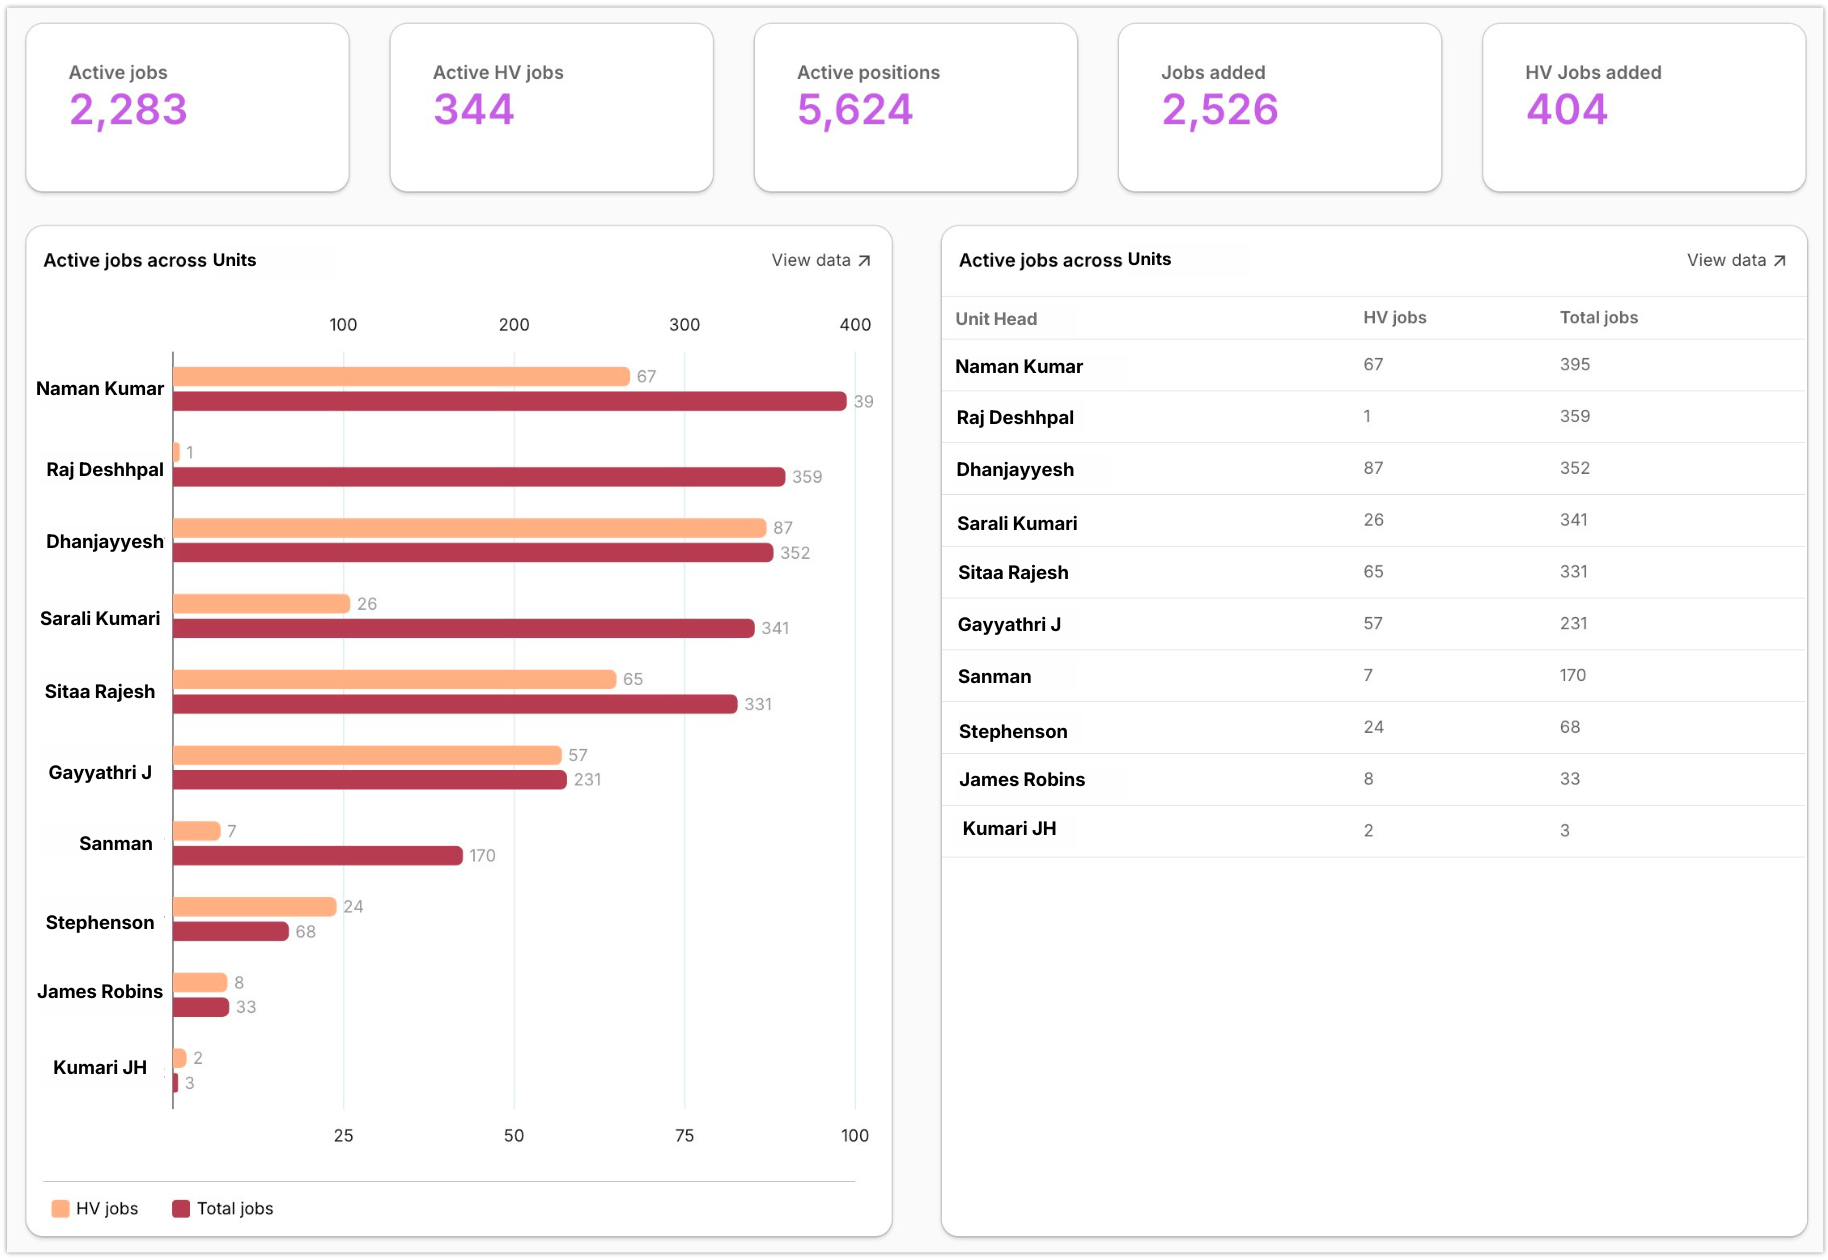Select Kumari JH name in the table
The image size is (1828, 1260).
(x=1009, y=828)
